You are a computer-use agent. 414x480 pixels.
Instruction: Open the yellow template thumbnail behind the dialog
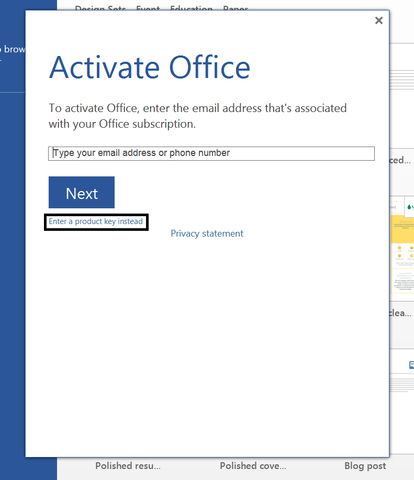(402, 245)
